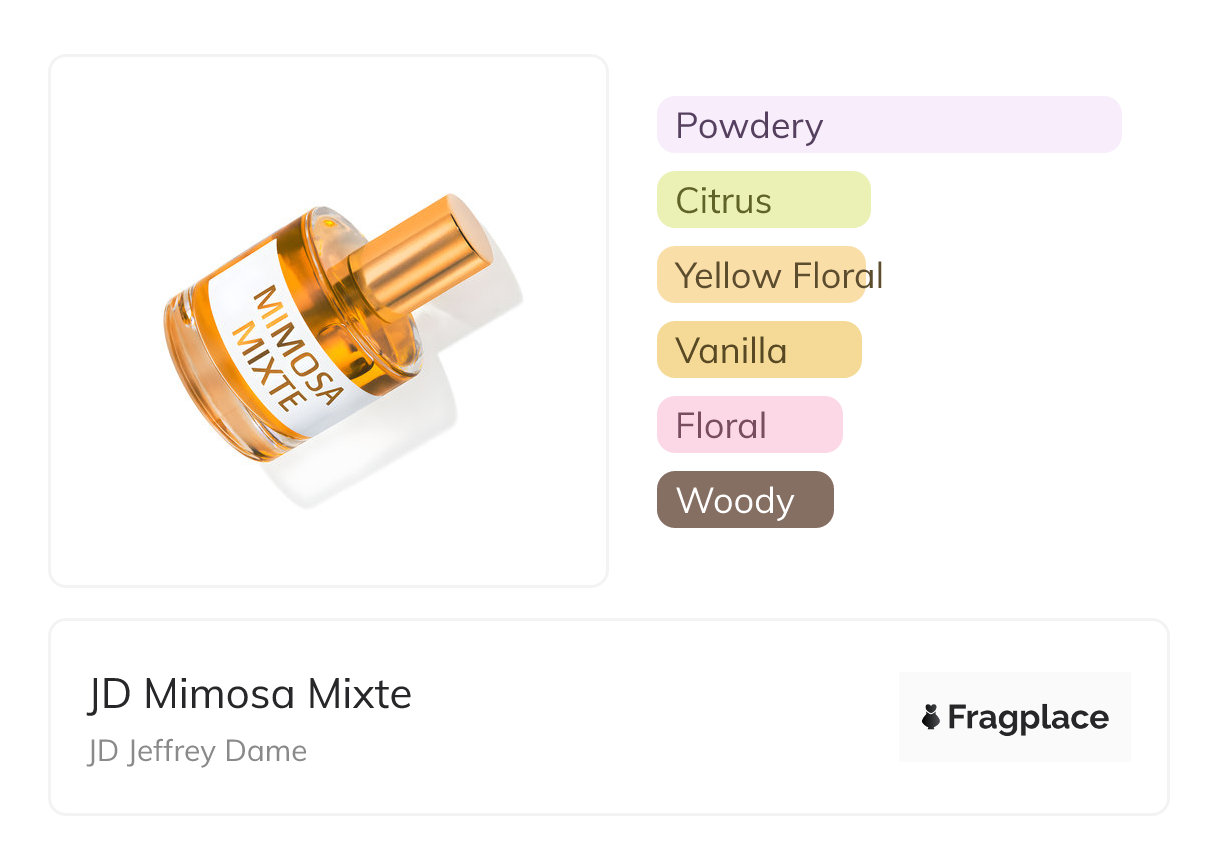1218x864 pixels.
Task: Click the Yellow Floral accord bar
Action: coord(761,275)
